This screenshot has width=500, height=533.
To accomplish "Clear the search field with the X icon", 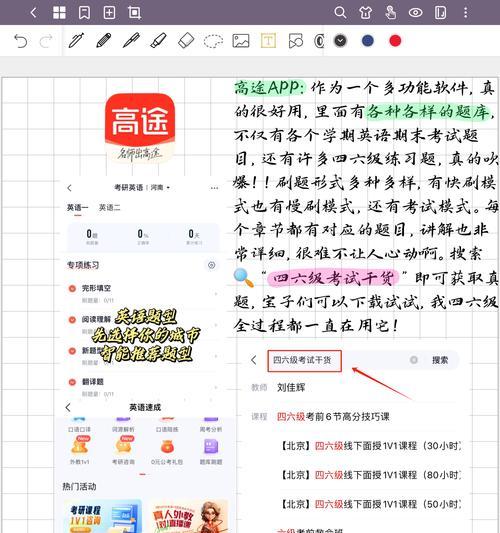I will point(413,360).
